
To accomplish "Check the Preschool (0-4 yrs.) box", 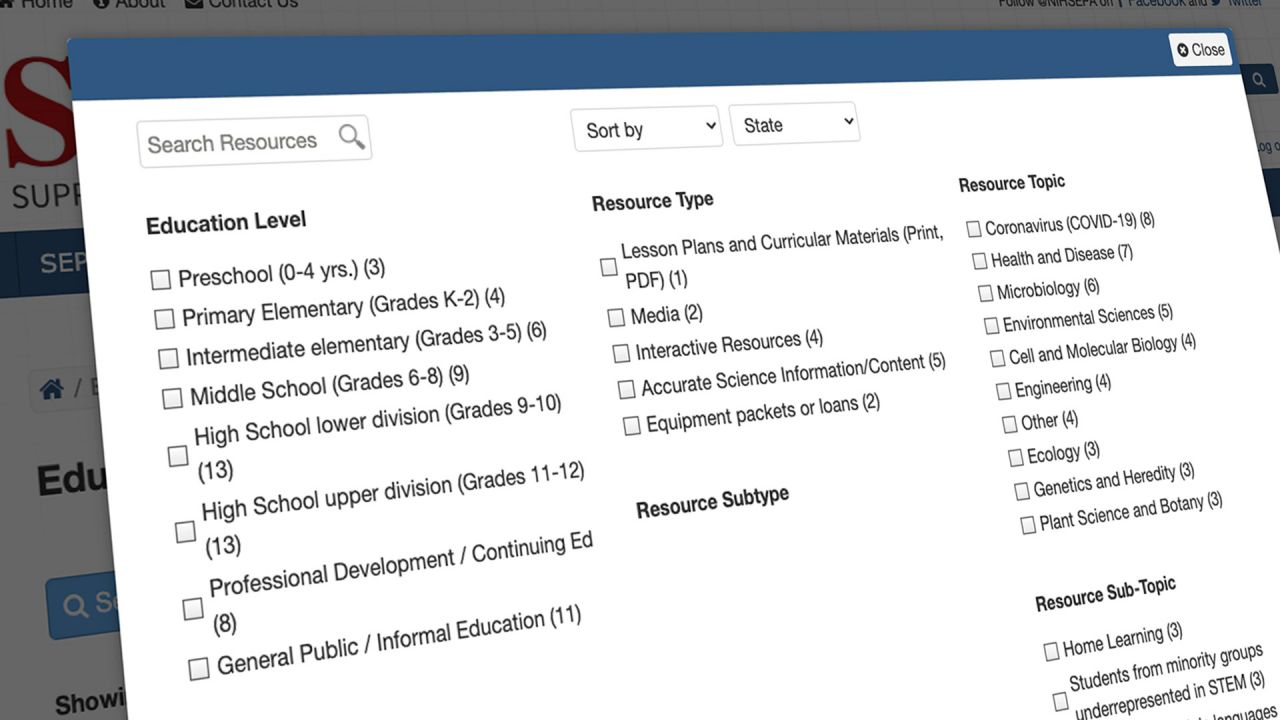I will tap(160, 280).
